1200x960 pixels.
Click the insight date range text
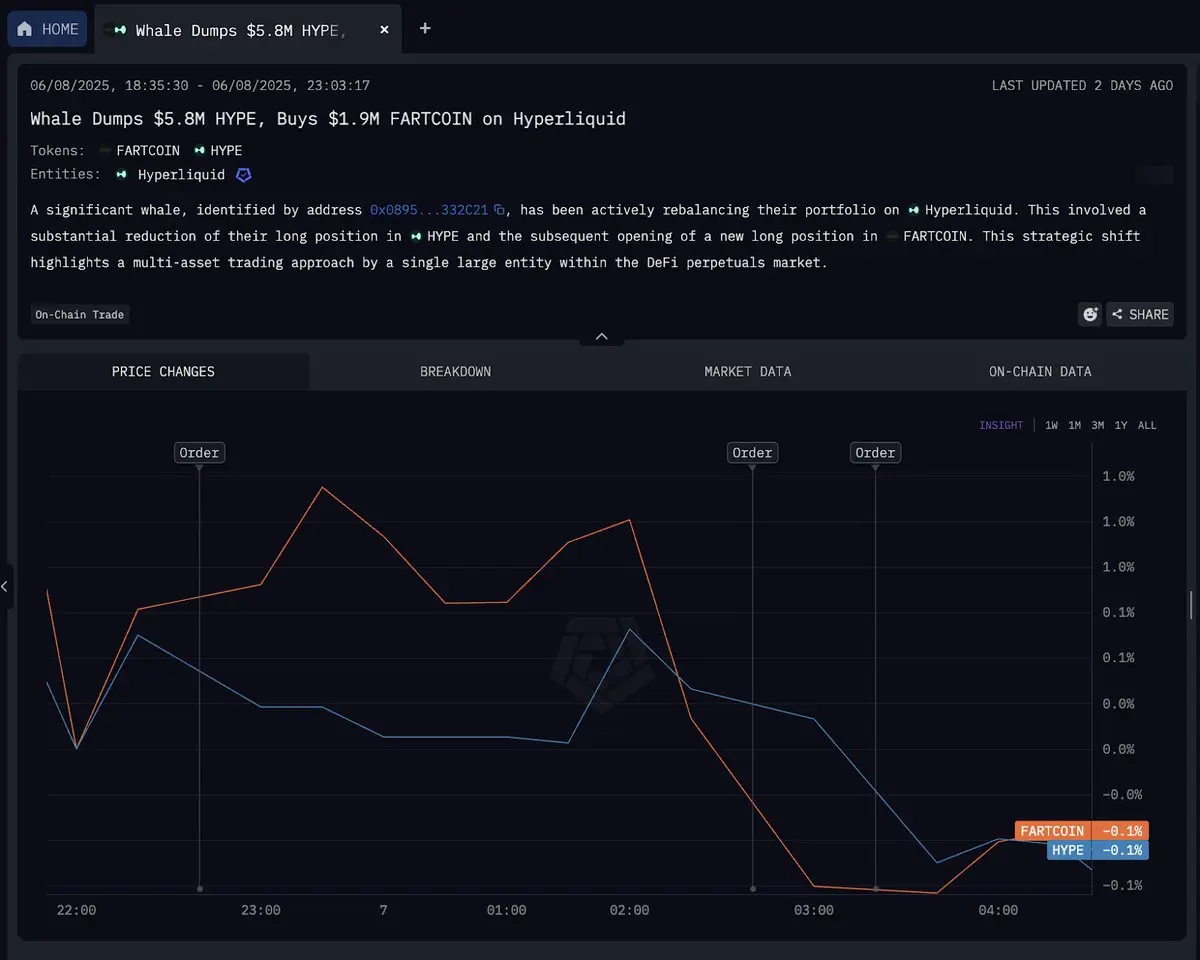(x=200, y=85)
